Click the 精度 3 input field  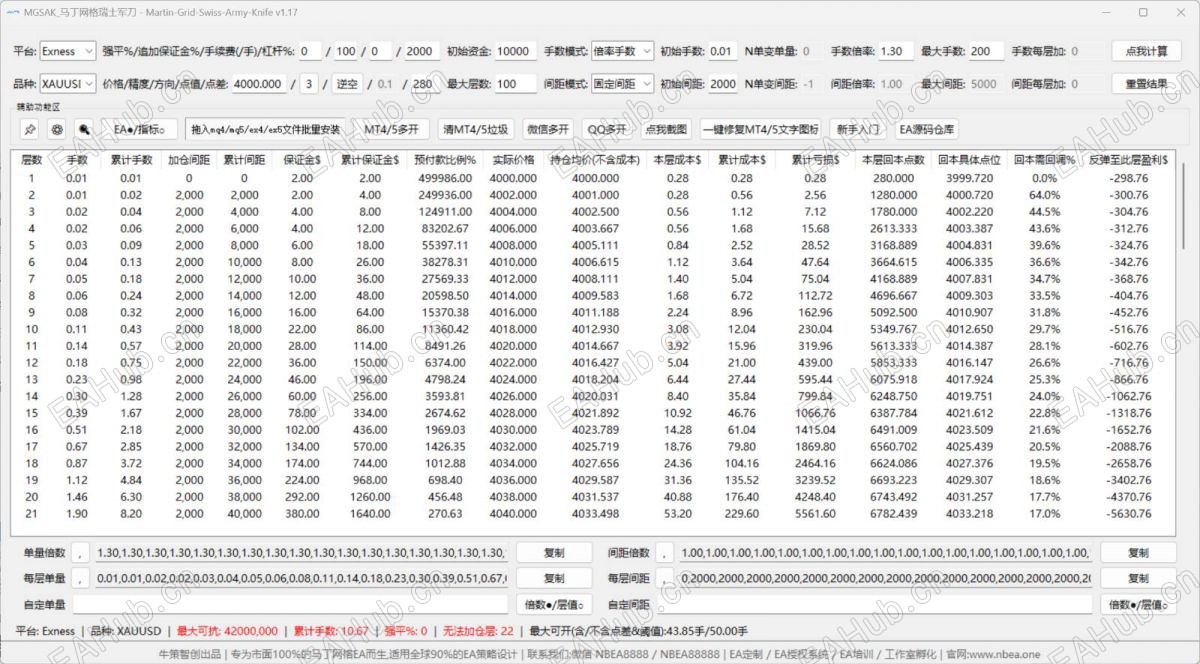pyautogui.click(x=309, y=84)
